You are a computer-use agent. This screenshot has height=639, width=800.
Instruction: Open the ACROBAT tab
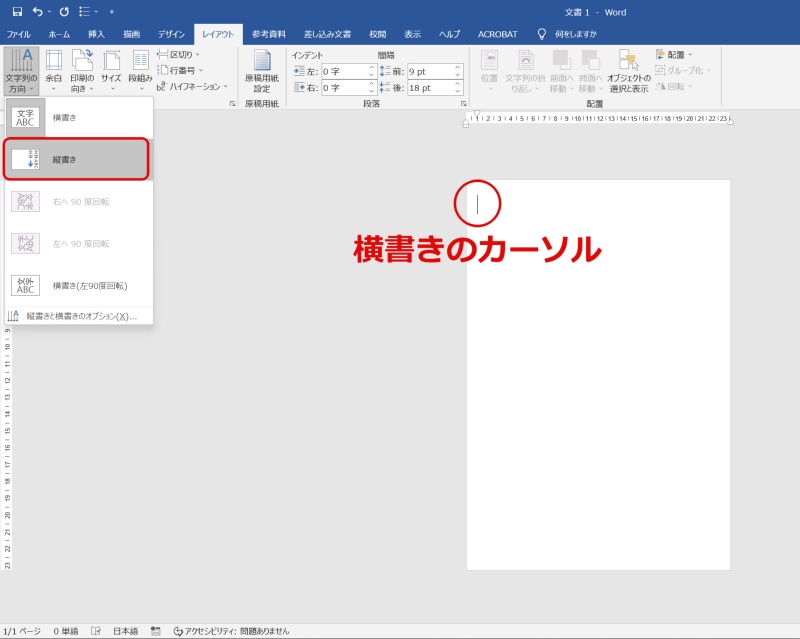pyautogui.click(x=497, y=34)
